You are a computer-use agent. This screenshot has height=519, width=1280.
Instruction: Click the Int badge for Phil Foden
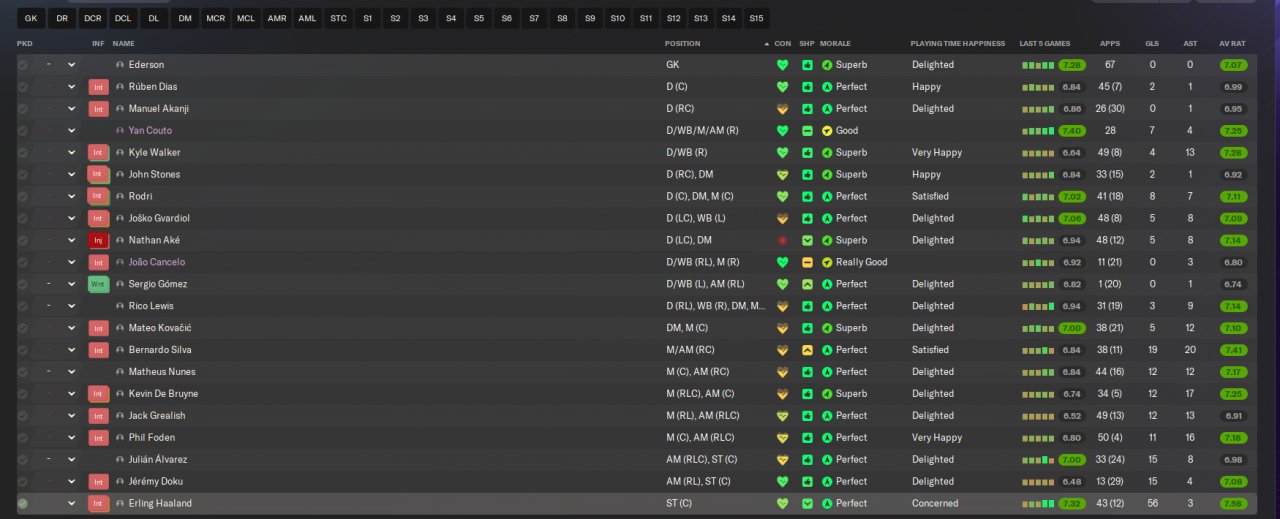click(x=98, y=438)
